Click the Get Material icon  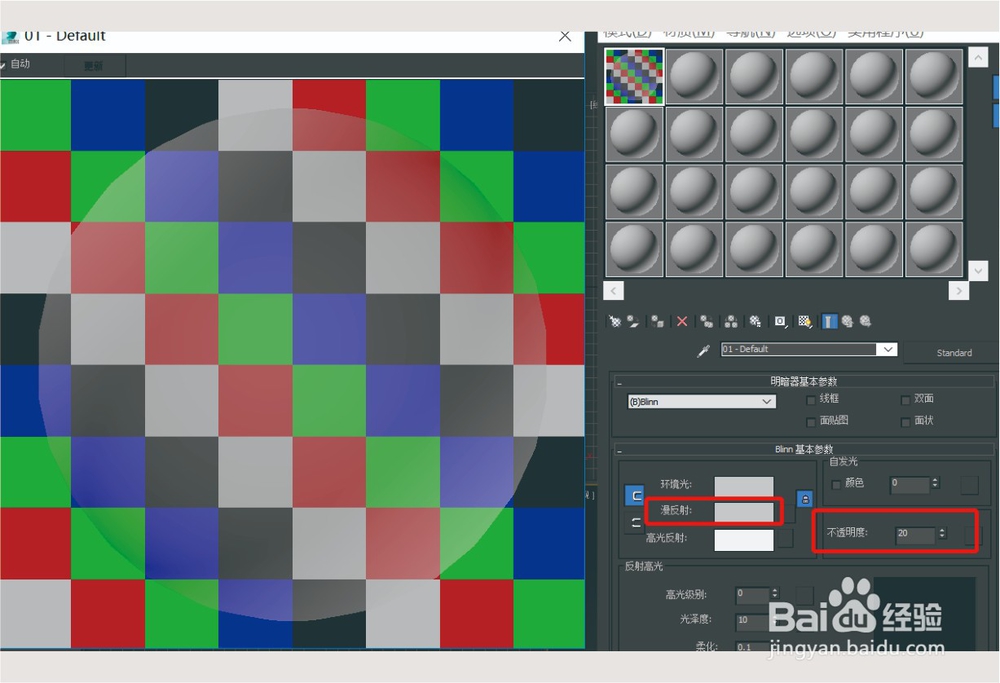point(615,321)
